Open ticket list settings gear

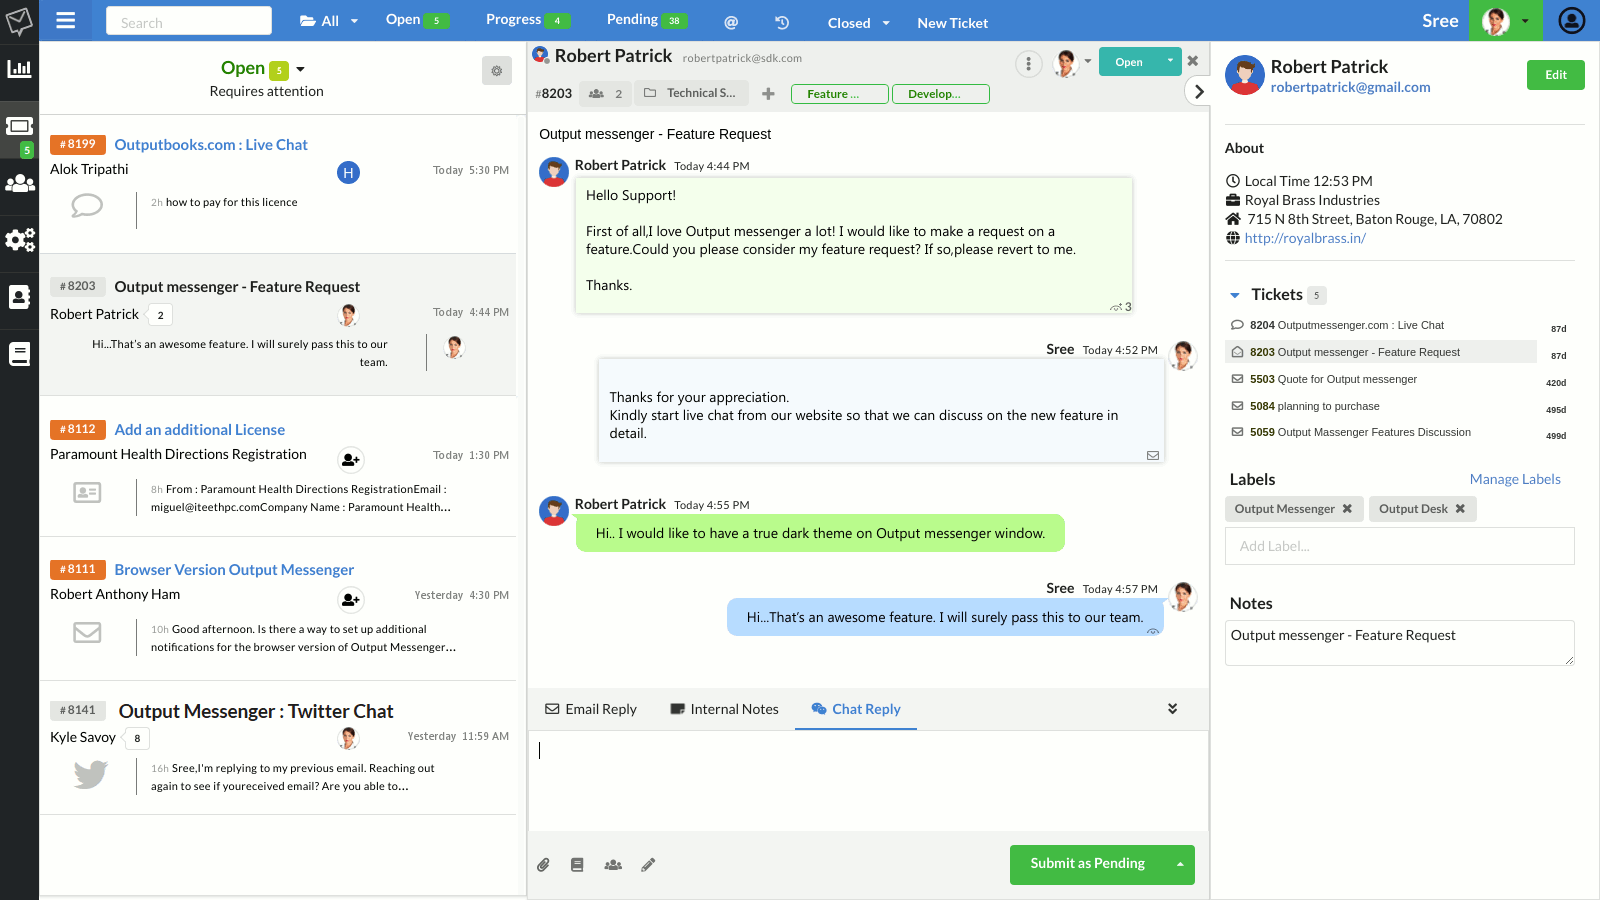pyautogui.click(x=497, y=70)
